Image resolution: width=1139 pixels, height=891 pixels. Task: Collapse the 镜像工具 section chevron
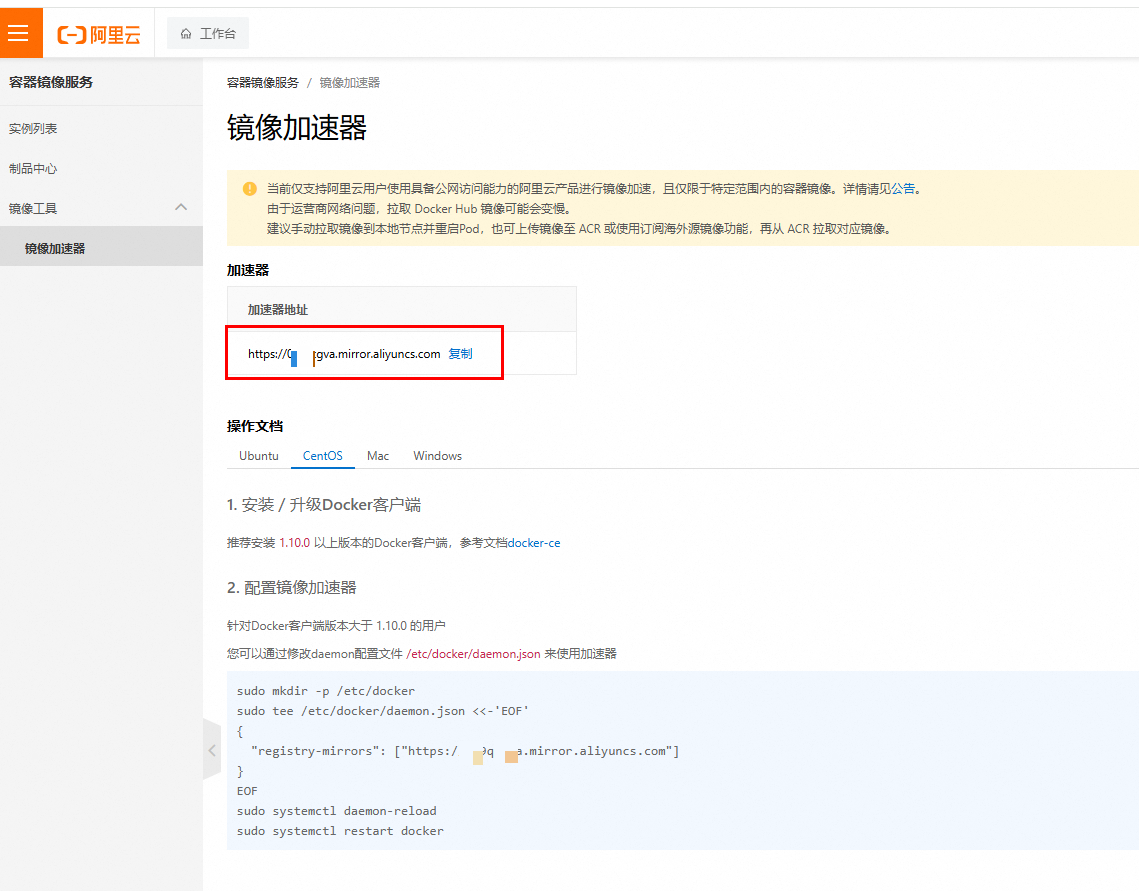coord(181,208)
